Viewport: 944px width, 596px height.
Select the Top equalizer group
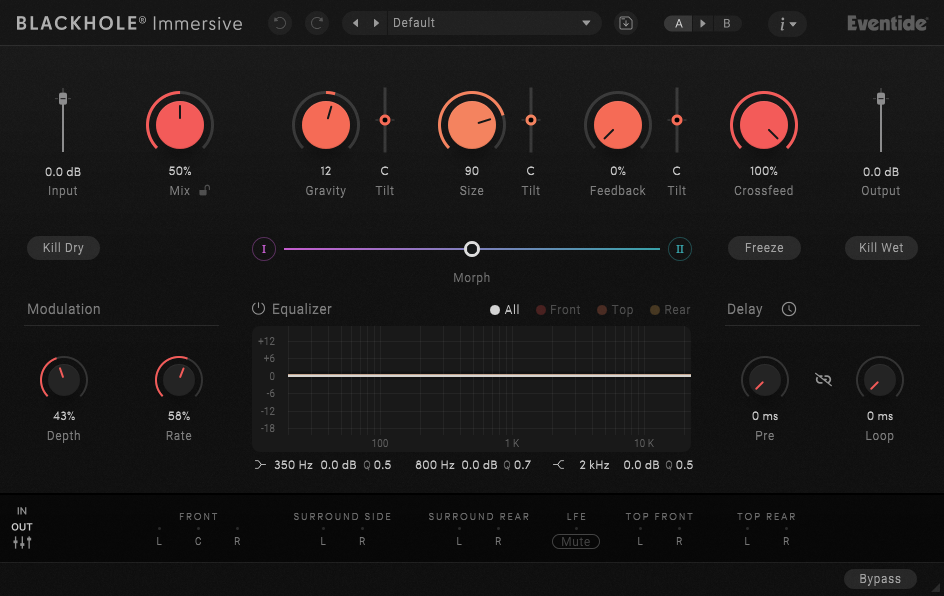coord(615,309)
